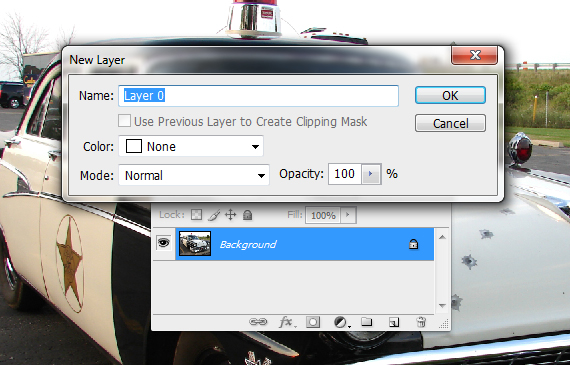The image size is (570, 365).
Task: Hide the Background layer with eye icon
Action: coord(164,242)
